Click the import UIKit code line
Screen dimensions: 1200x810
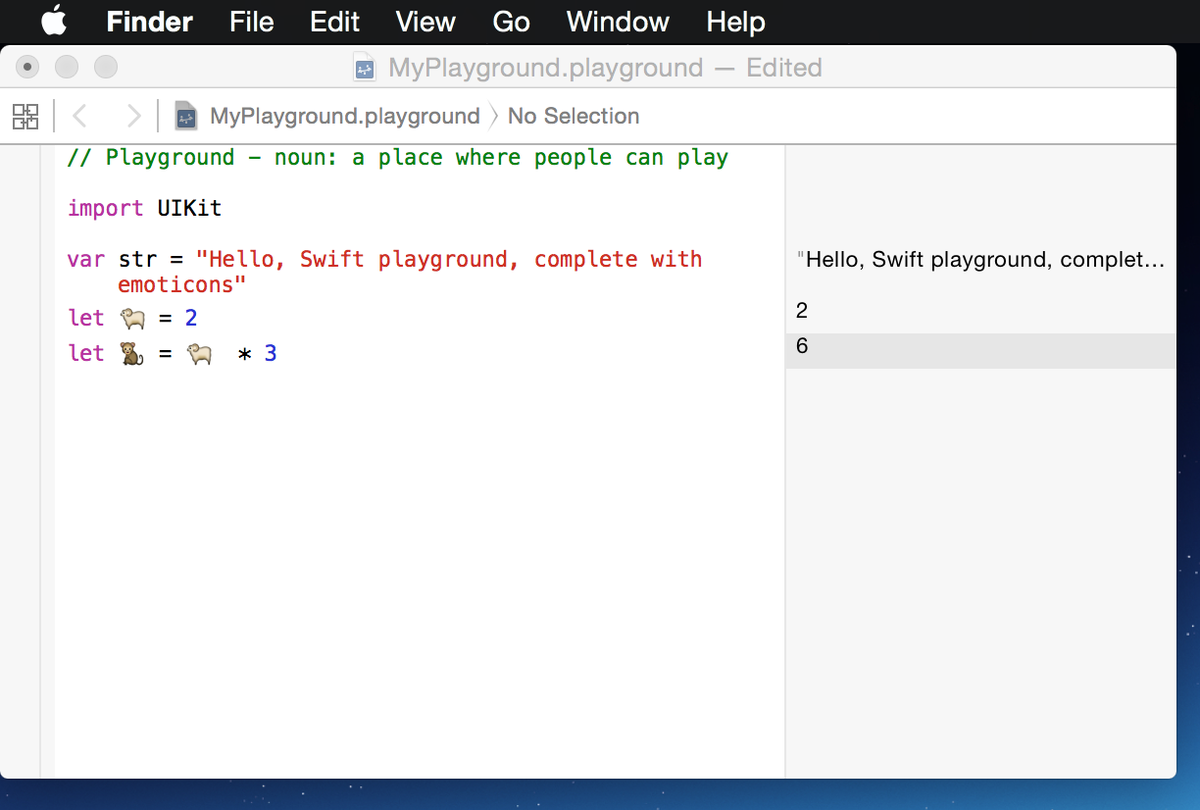(x=144, y=208)
